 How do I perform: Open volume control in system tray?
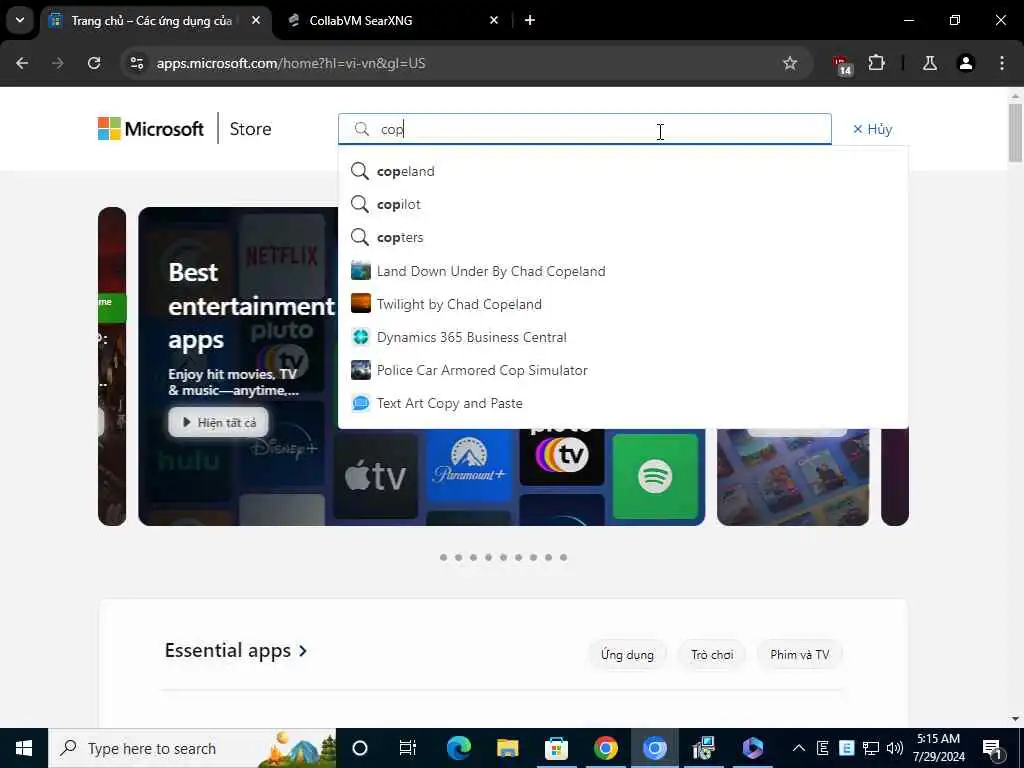(894, 748)
